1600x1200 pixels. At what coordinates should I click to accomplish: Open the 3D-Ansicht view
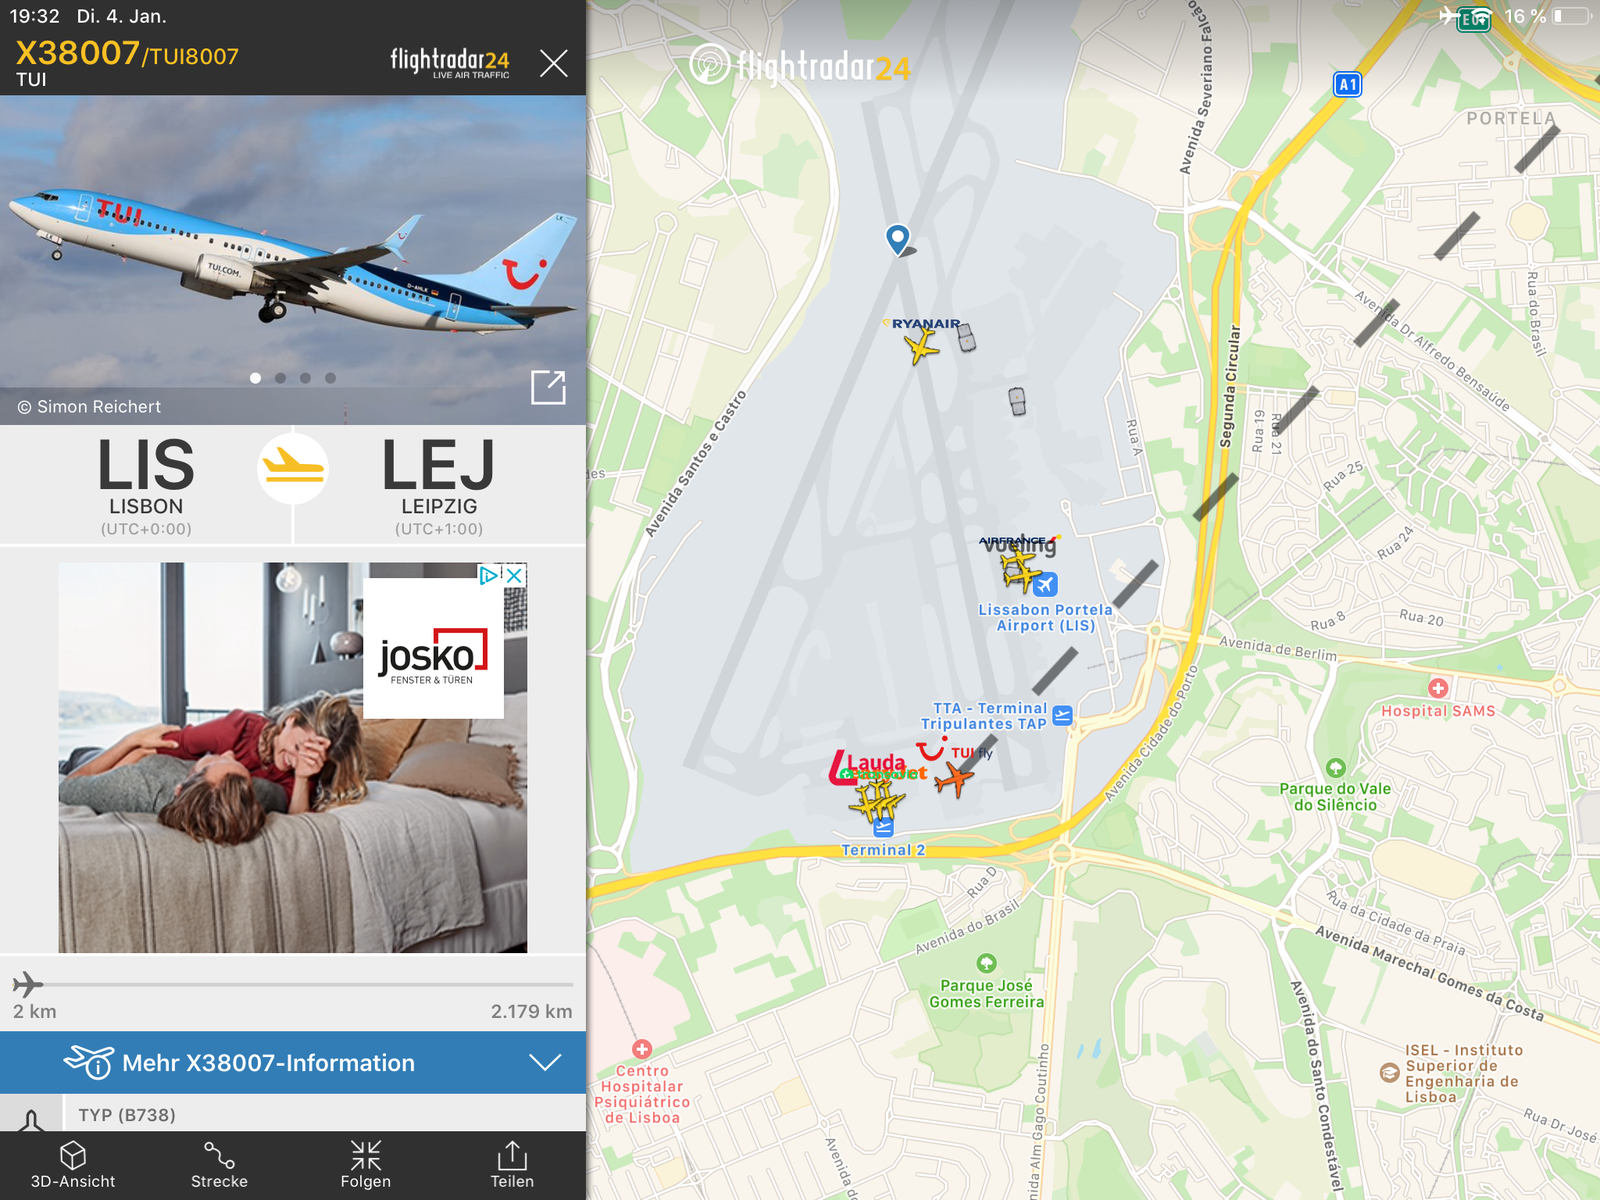click(x=73, y=1165)
